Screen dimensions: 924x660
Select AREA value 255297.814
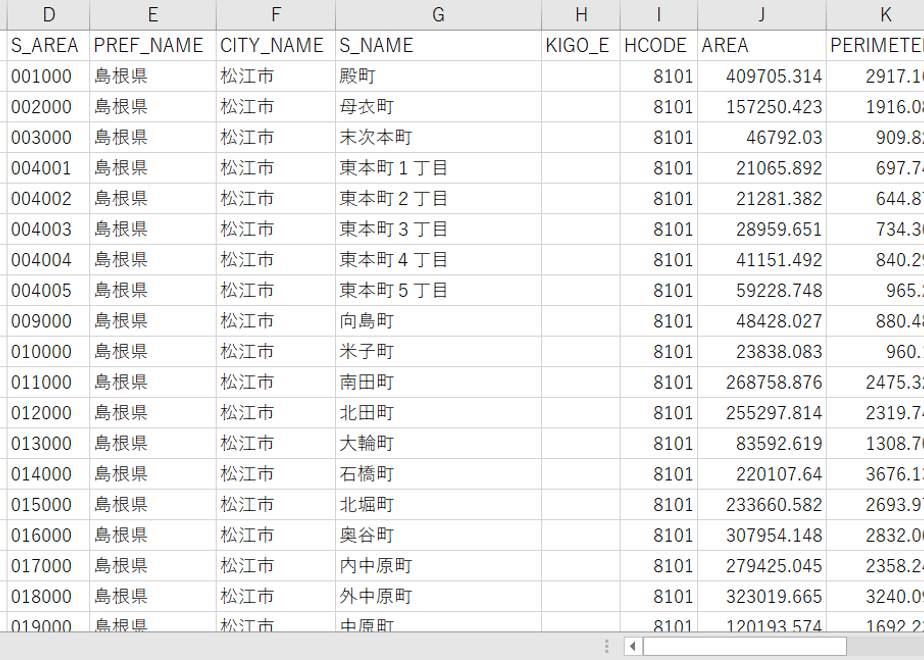click(762, 413)
